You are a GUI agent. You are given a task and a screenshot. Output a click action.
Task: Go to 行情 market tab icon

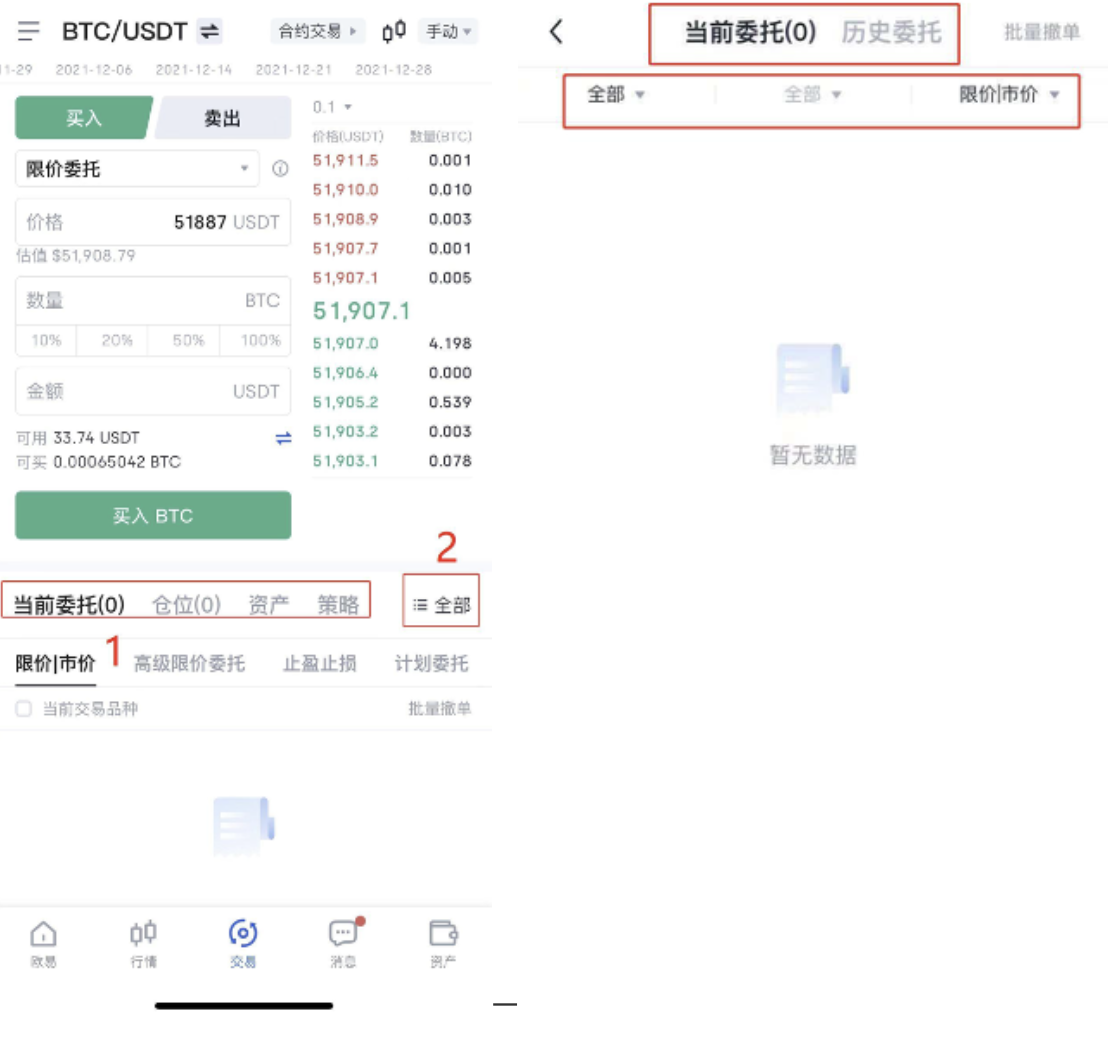pyautogui.click(x=143, y=943)
